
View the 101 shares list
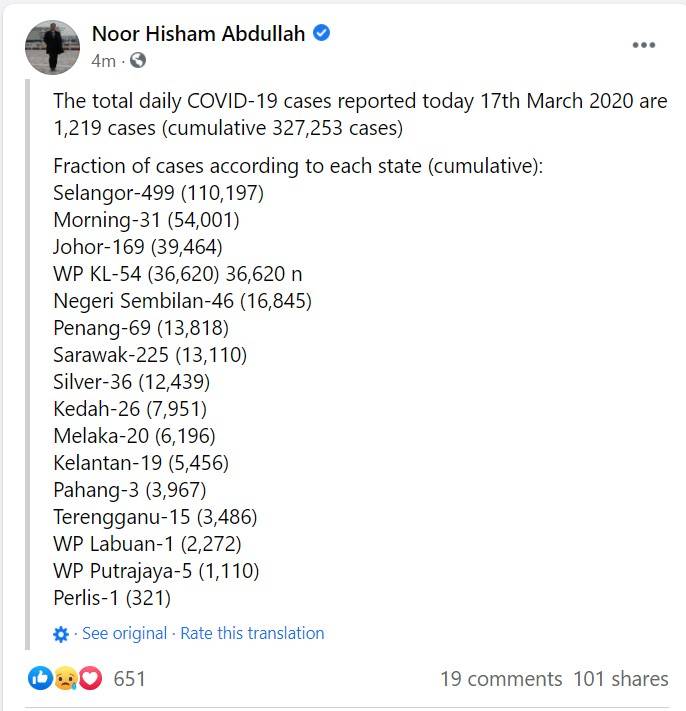coord(621,679)
